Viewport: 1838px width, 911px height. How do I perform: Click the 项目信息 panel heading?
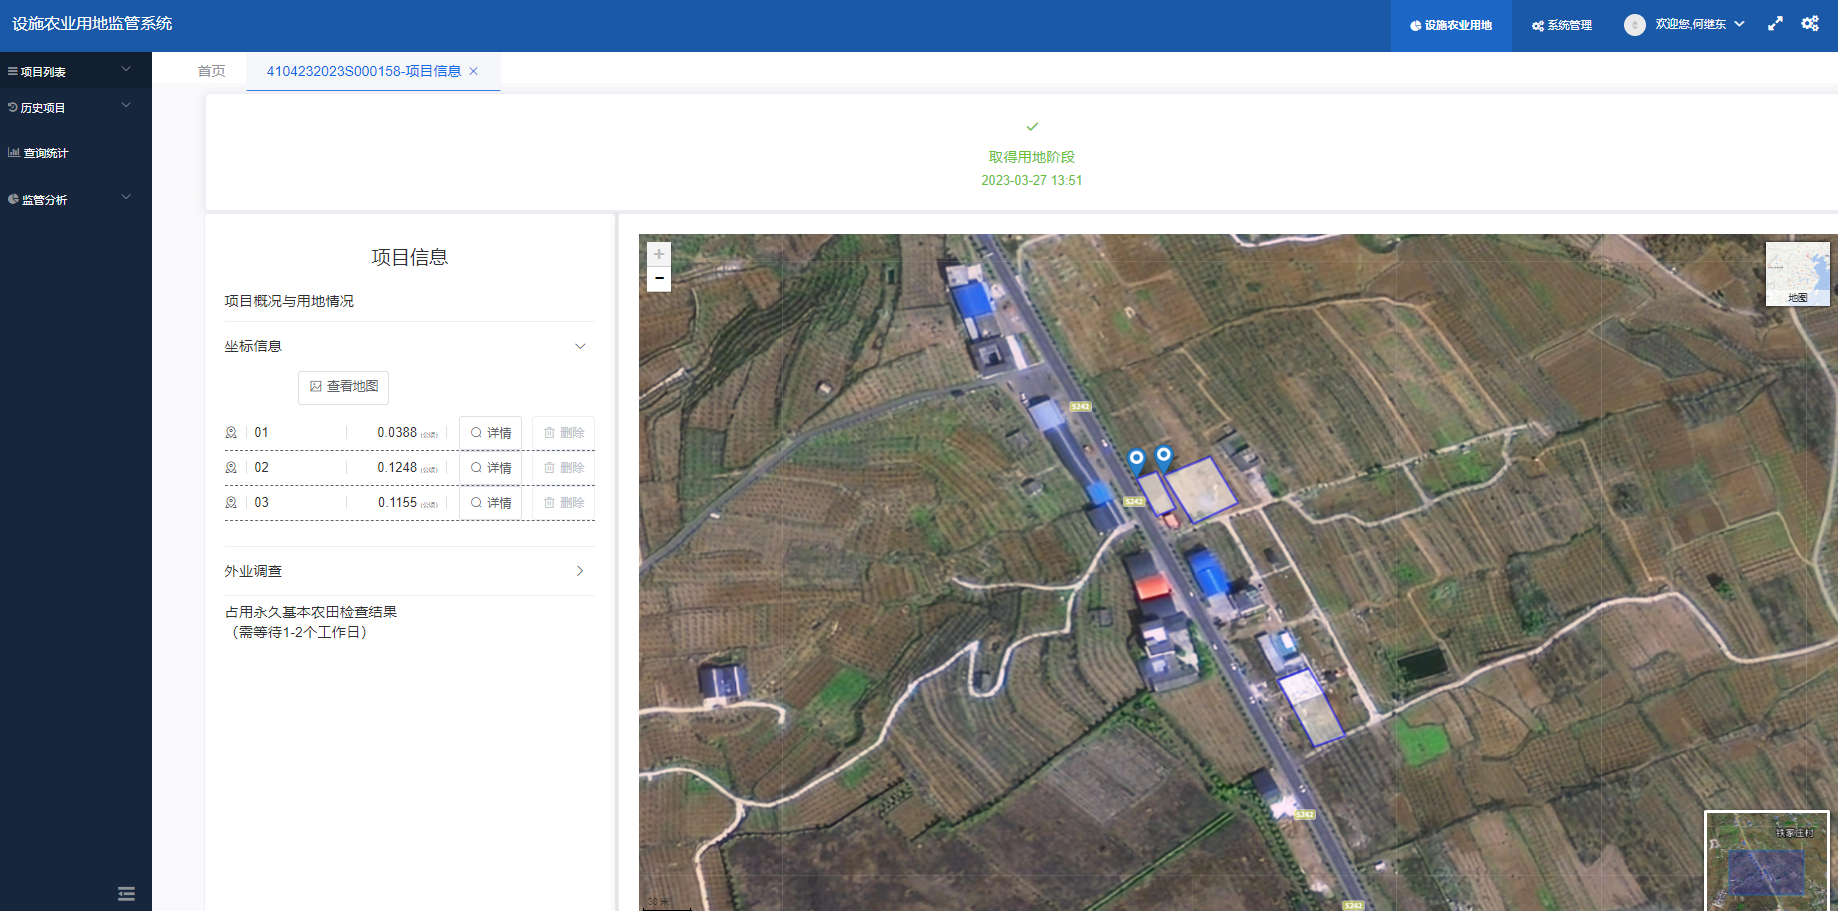coord(409,257)
